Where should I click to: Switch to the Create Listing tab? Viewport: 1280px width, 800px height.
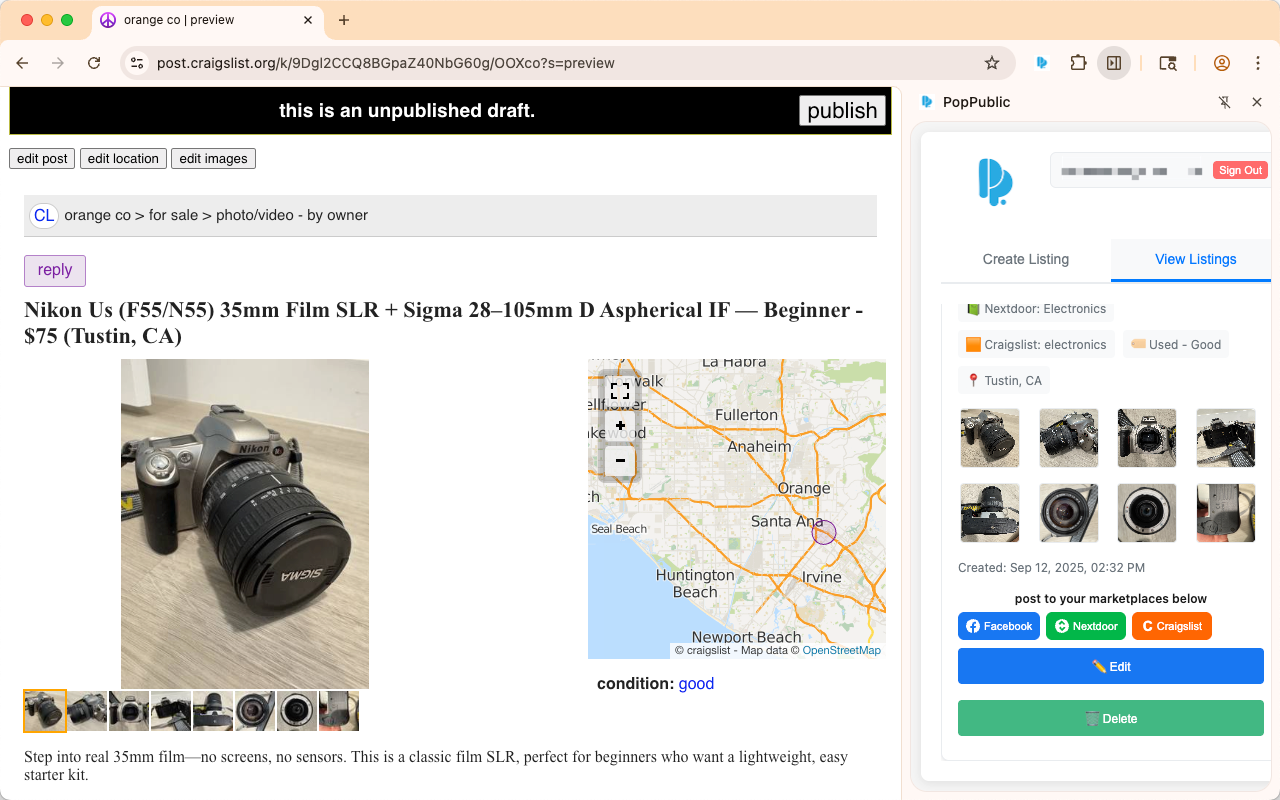click(x=1026, y=259)
